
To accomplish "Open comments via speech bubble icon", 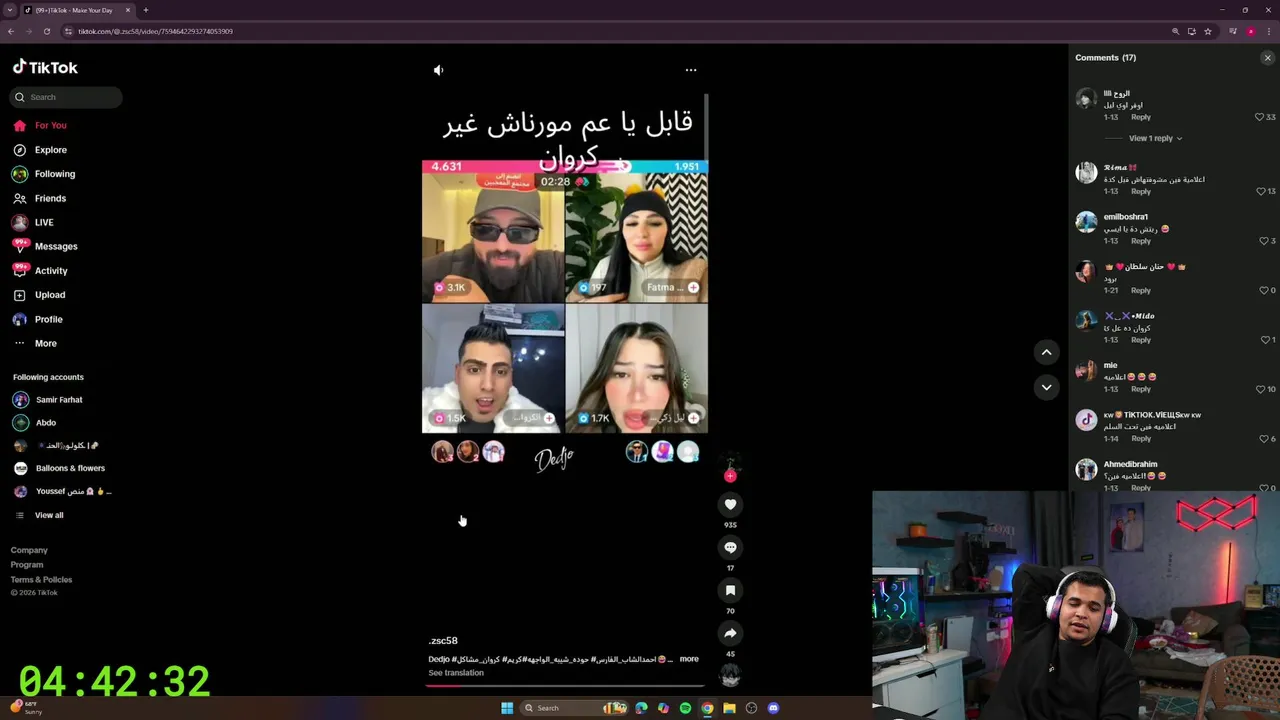I will click(730, 548).
